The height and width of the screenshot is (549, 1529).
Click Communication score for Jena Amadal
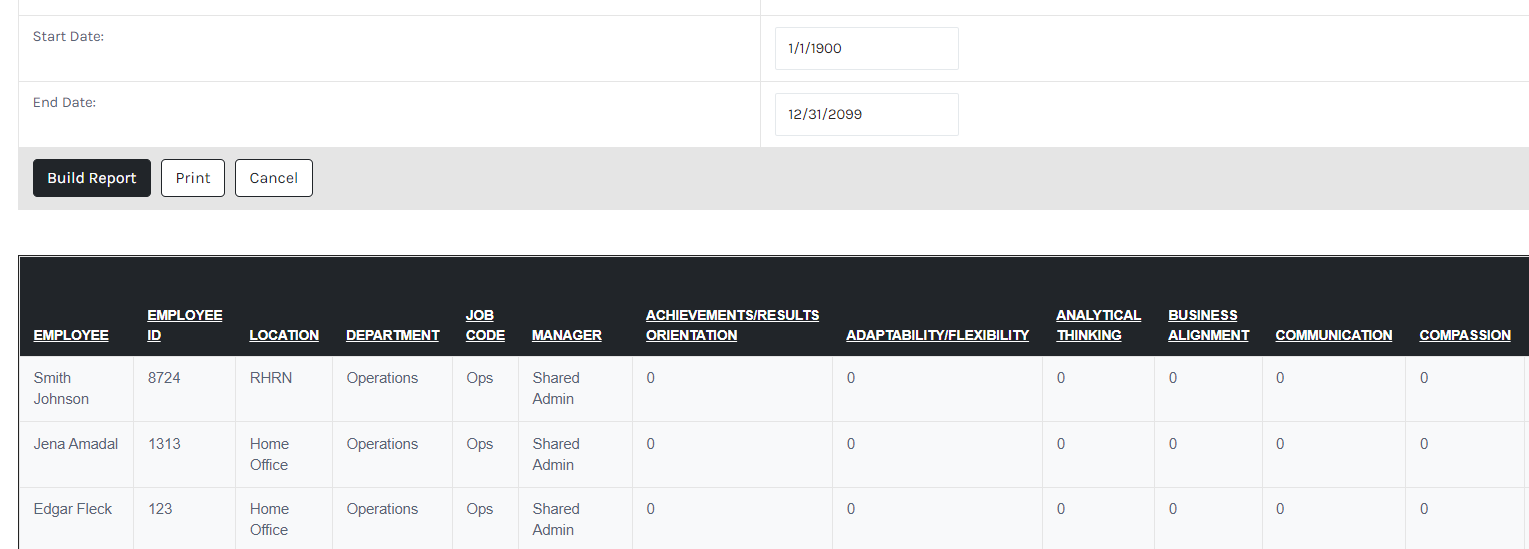tap(1280, 444)
